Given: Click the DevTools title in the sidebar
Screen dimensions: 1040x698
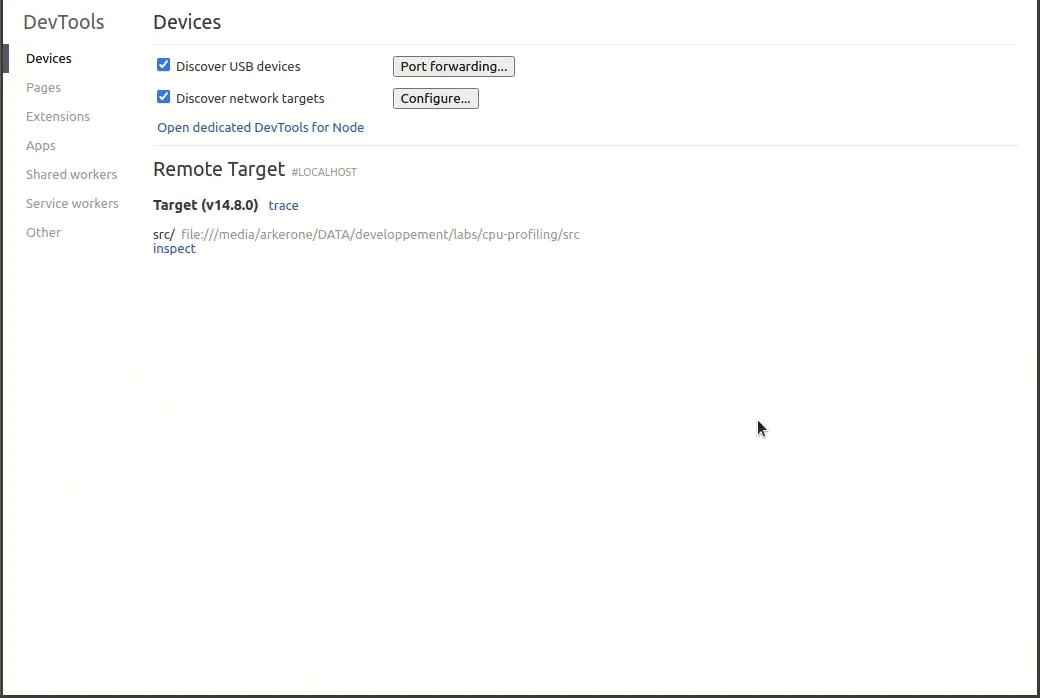Looking at the screenshot, I should 63,22.
